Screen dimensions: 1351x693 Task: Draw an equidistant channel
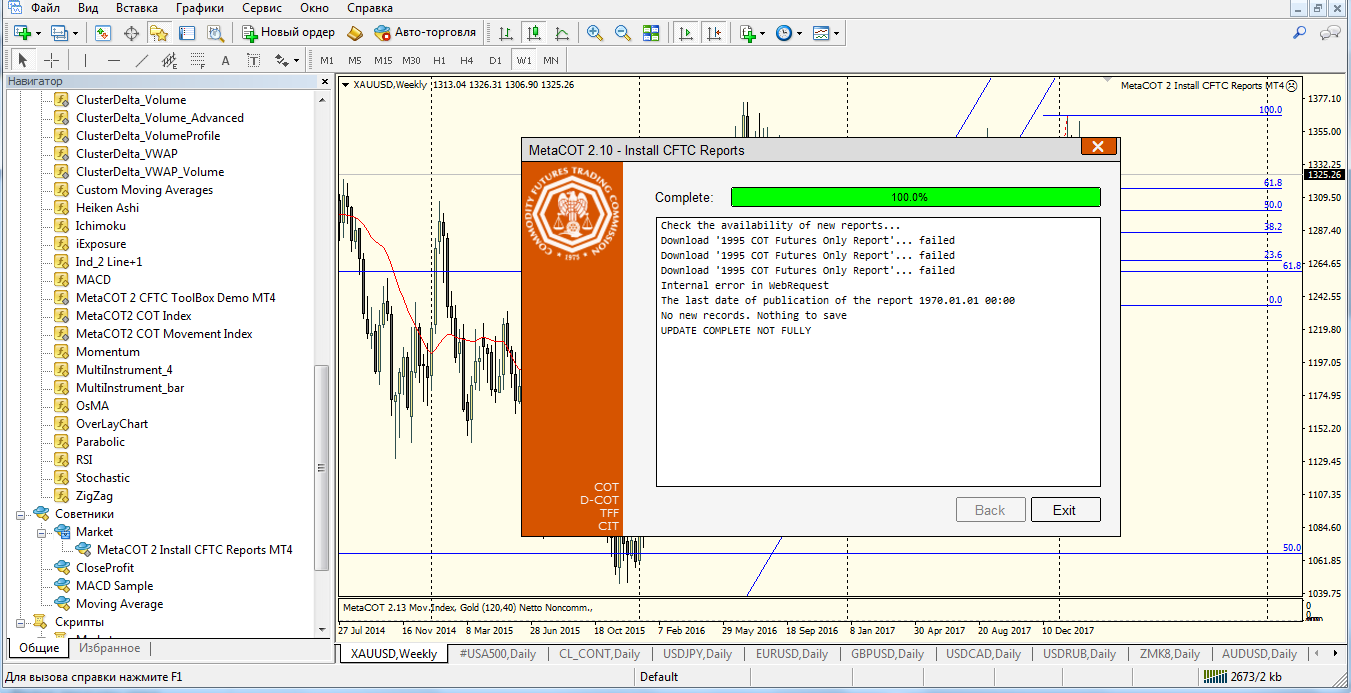point(170,60)
